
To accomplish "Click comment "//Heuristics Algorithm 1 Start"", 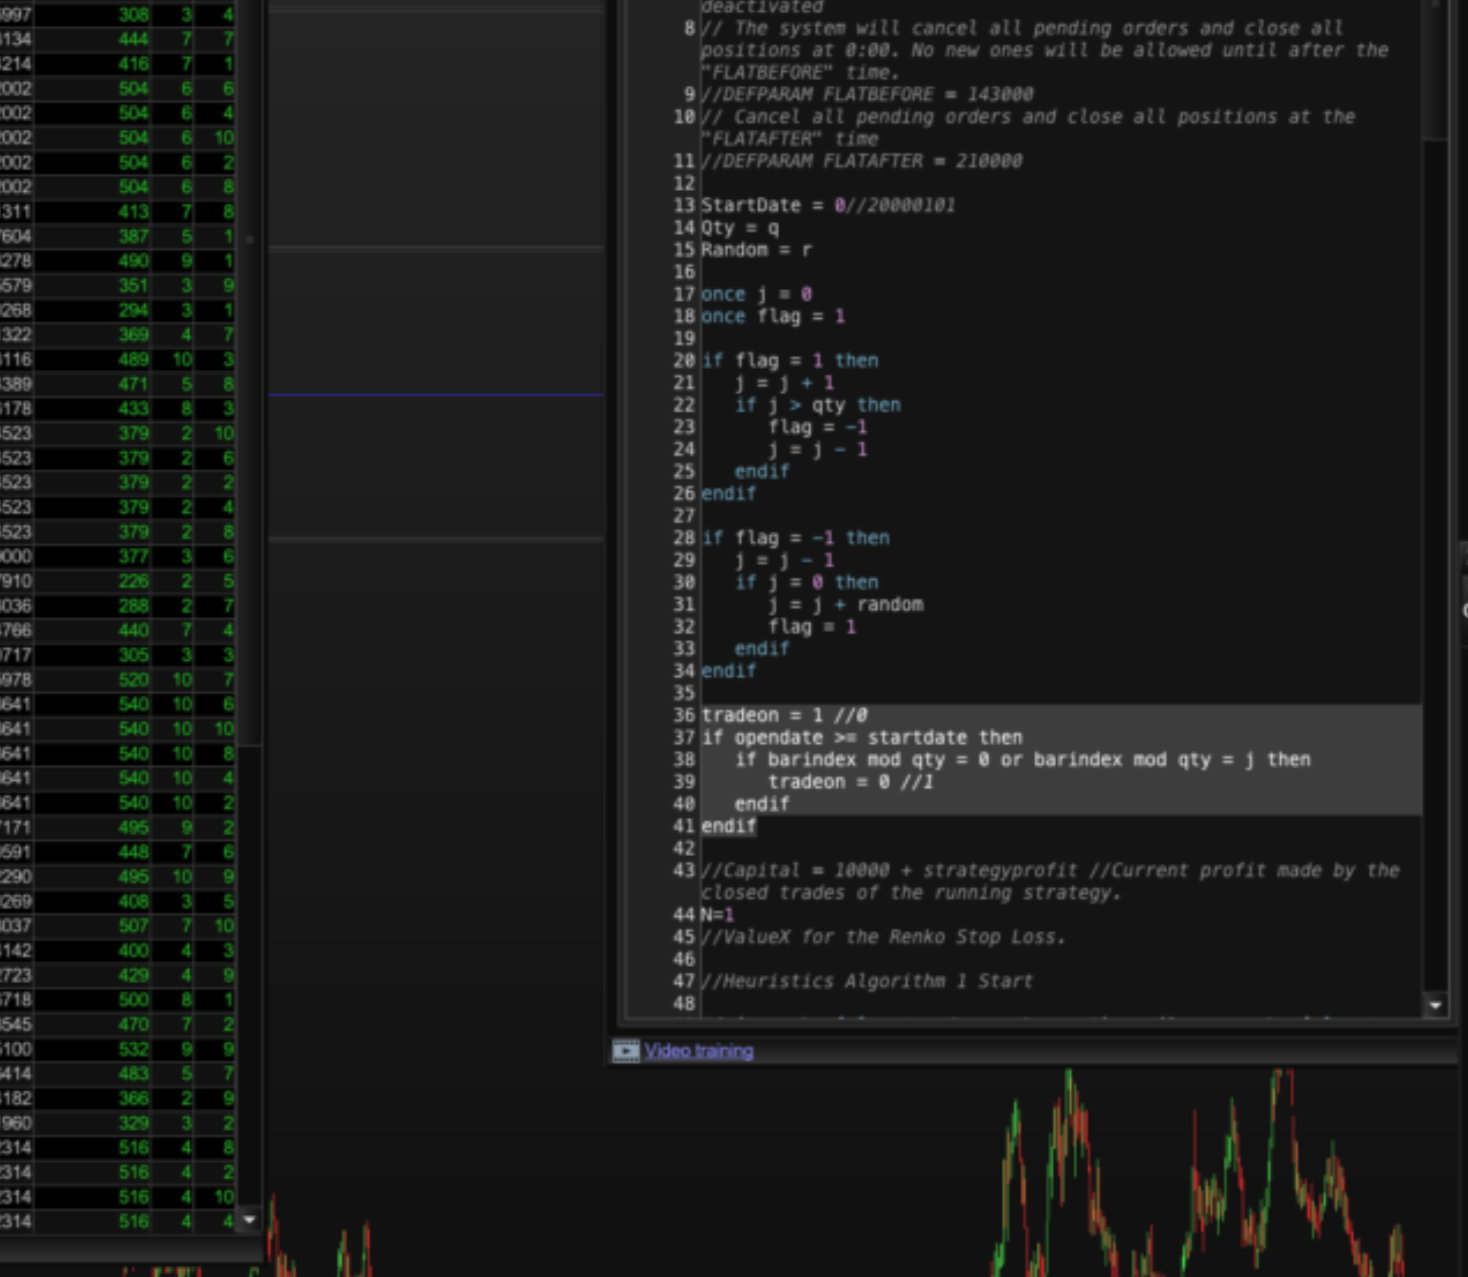I will (x=867, y=981).
